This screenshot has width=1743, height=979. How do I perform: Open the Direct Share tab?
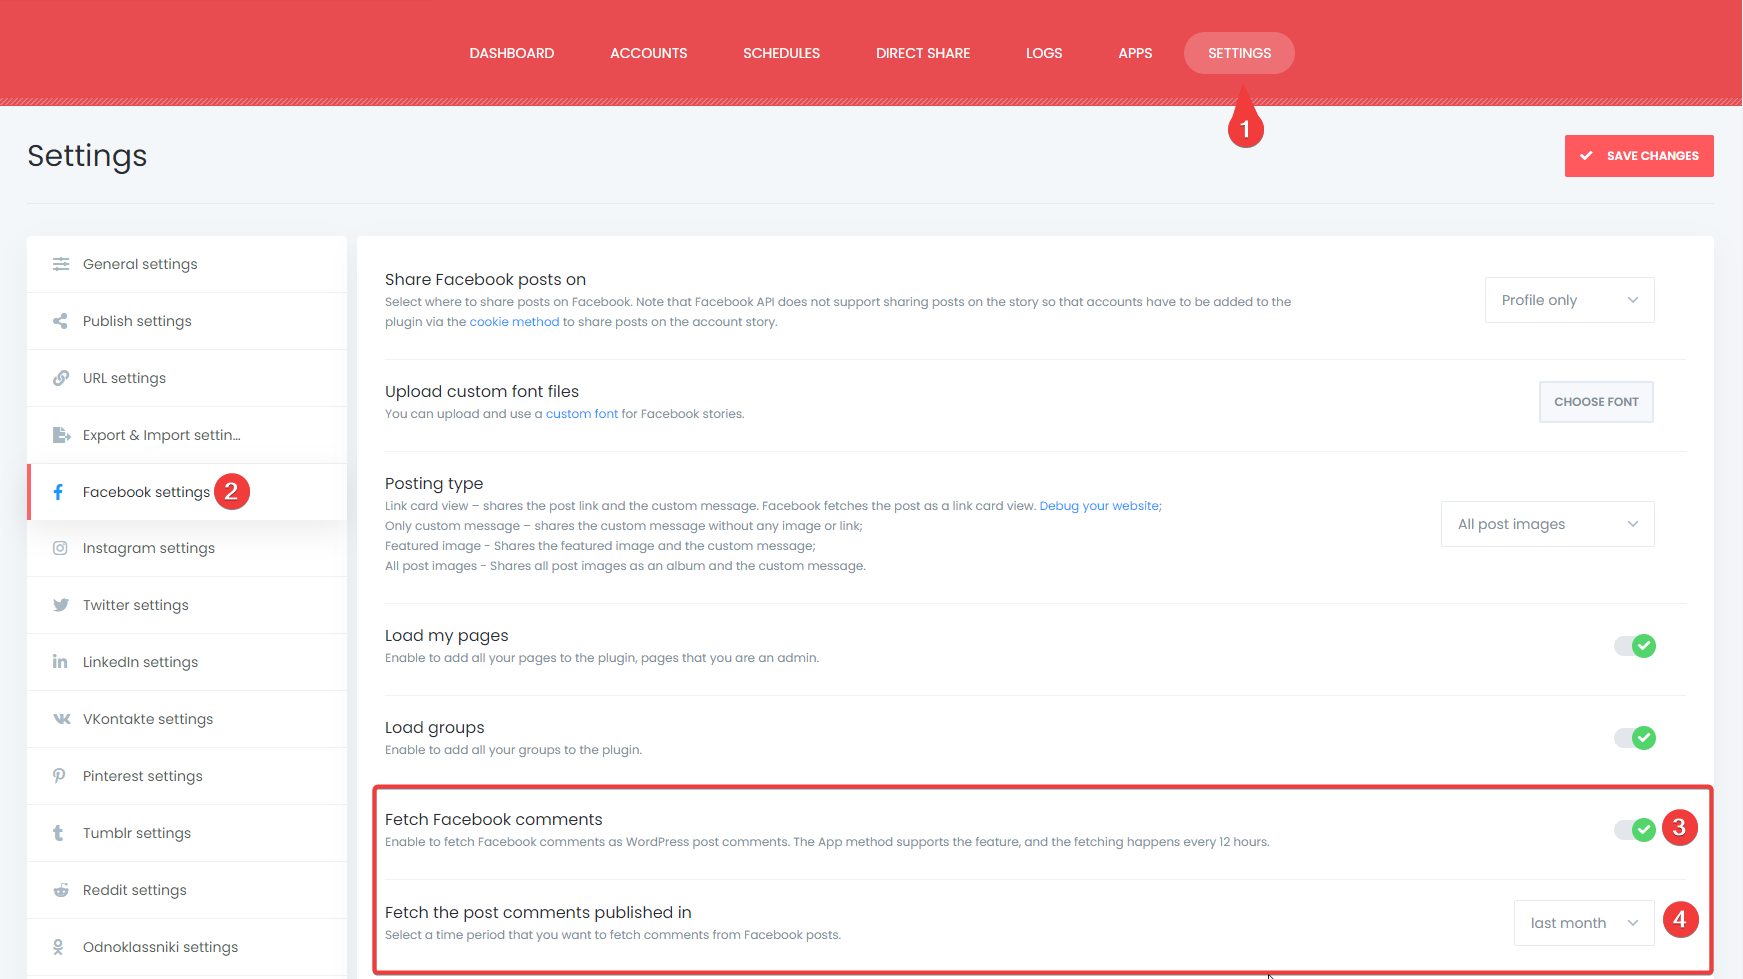[923, 53]
